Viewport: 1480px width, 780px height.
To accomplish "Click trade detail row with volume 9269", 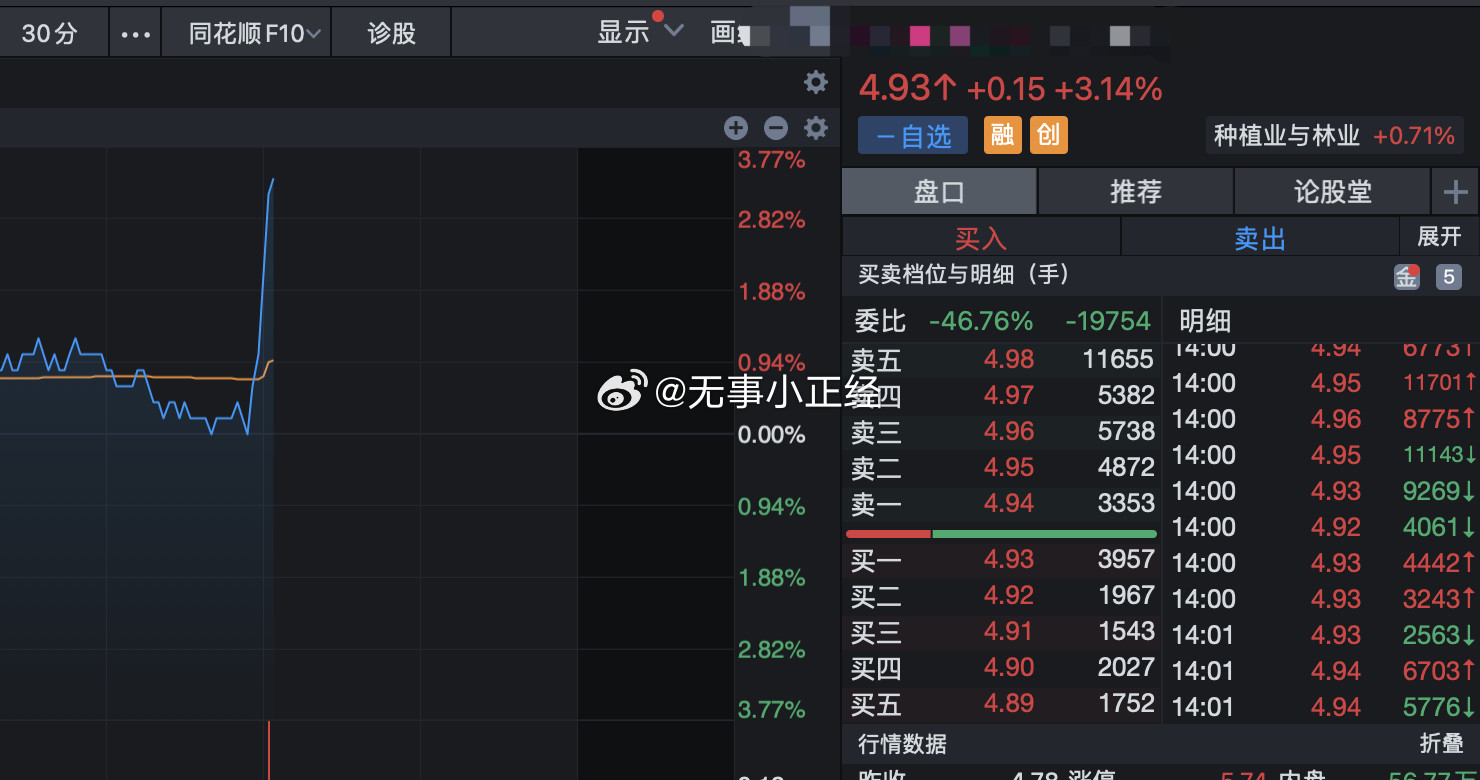I will 1323,491.
